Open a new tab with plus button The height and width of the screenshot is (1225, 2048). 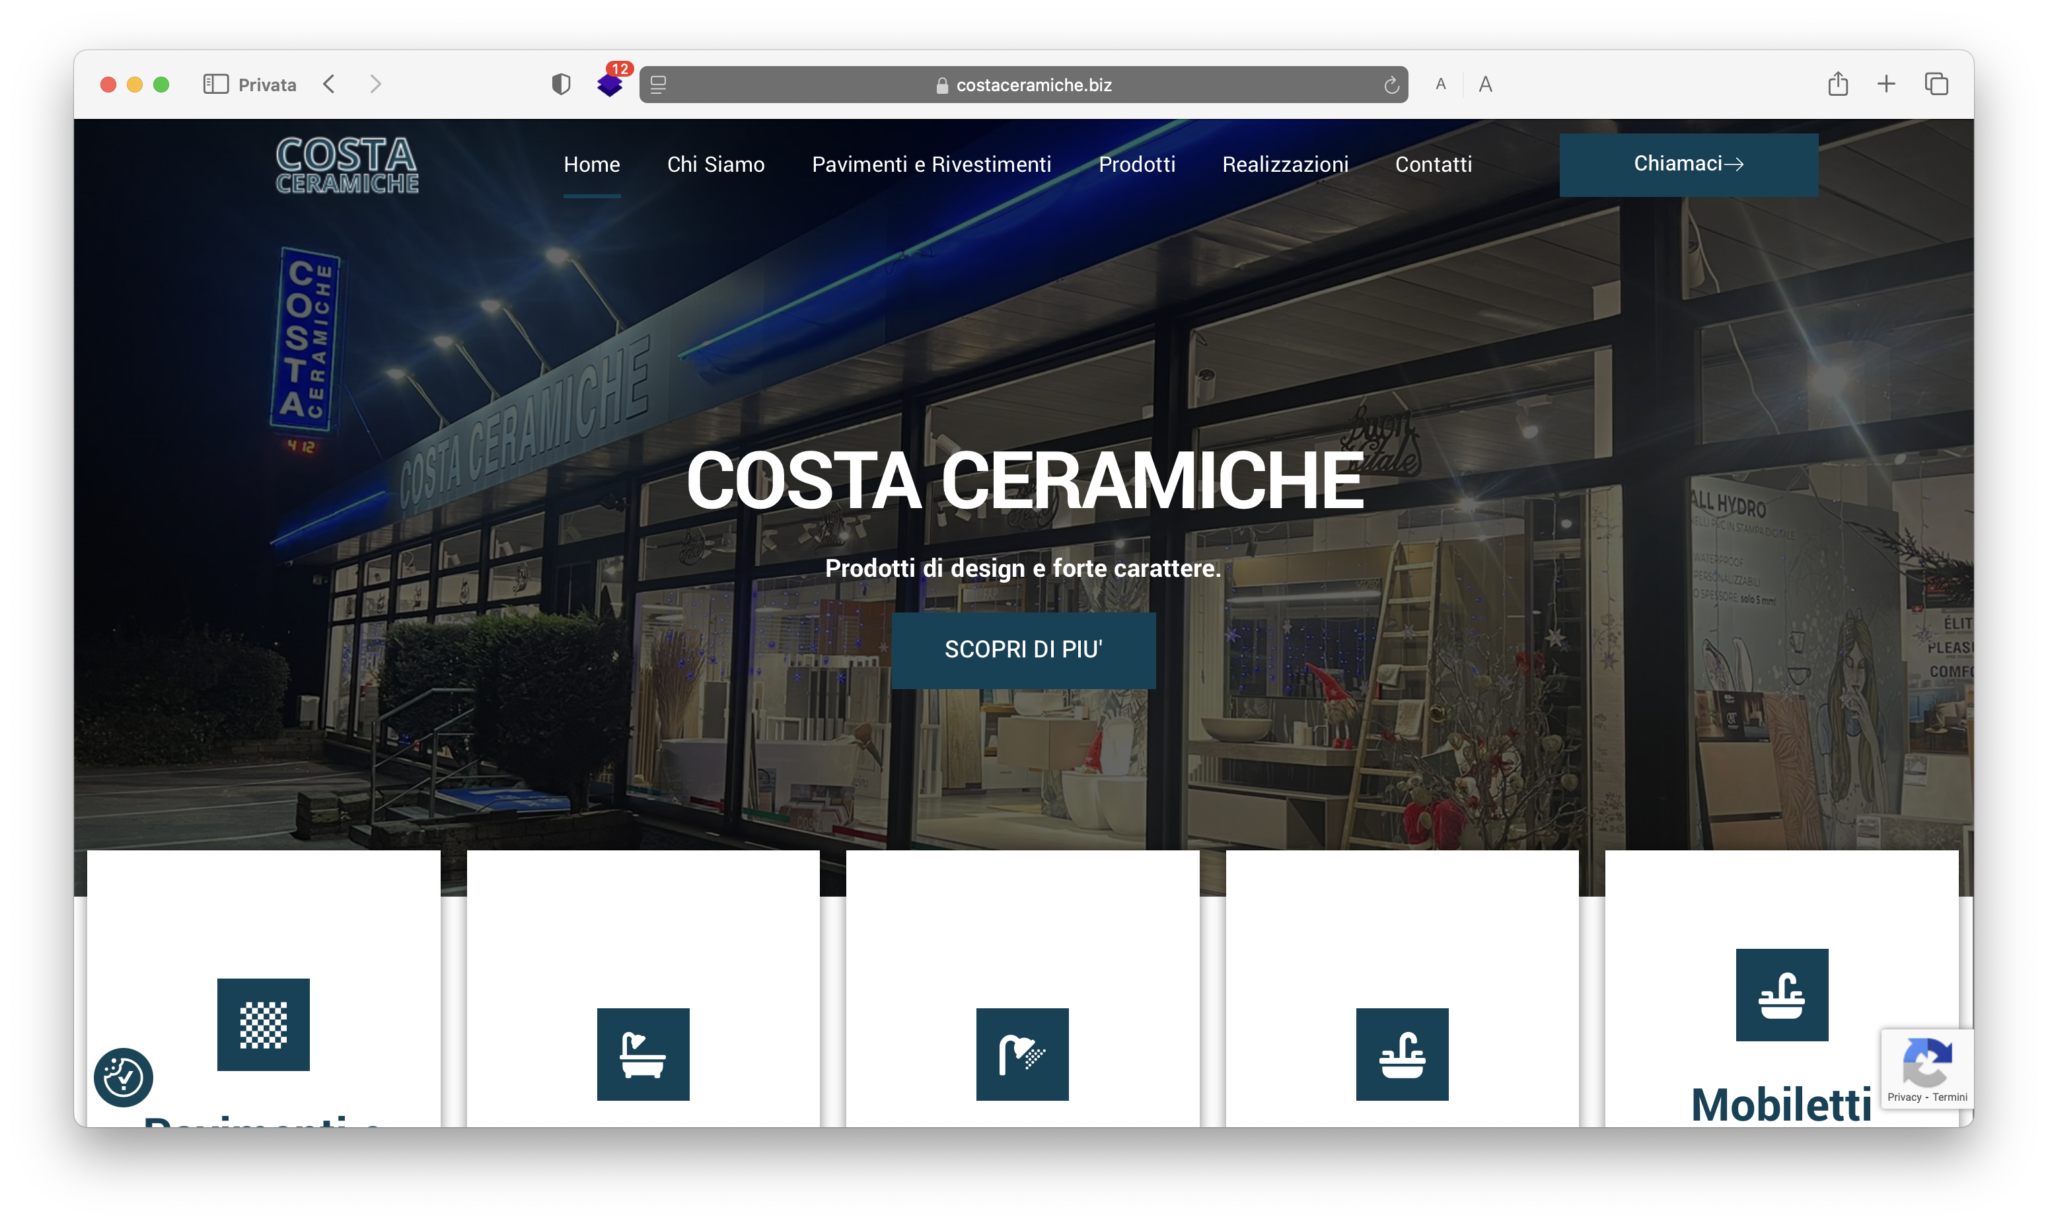point(1886,84)
